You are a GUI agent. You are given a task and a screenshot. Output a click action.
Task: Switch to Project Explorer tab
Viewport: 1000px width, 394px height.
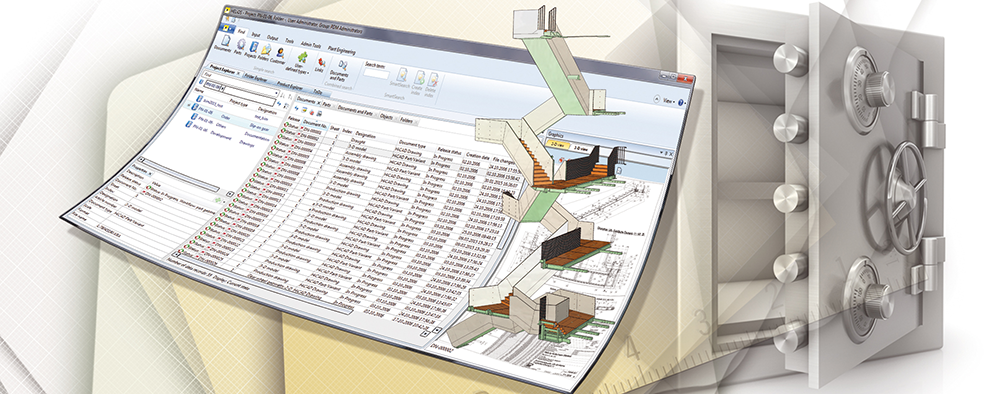222,70
